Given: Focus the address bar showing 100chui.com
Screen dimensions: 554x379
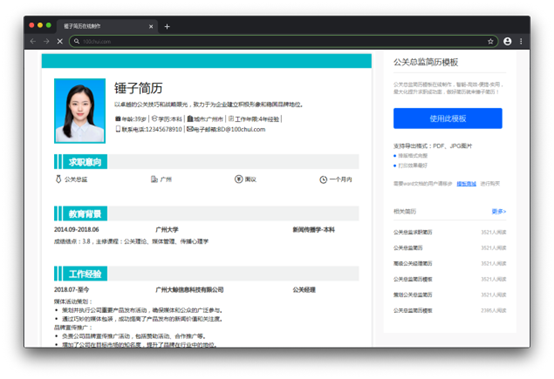Looking at the screenshot, I should tap(283, 41).
